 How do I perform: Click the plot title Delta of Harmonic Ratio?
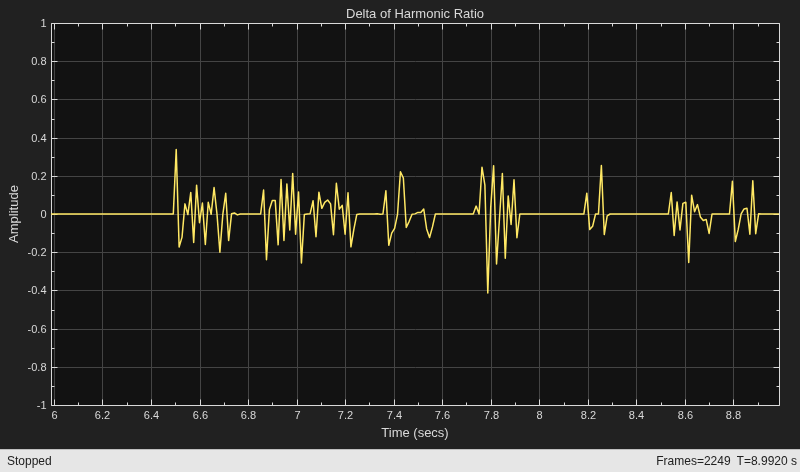(x=415, y=14)
